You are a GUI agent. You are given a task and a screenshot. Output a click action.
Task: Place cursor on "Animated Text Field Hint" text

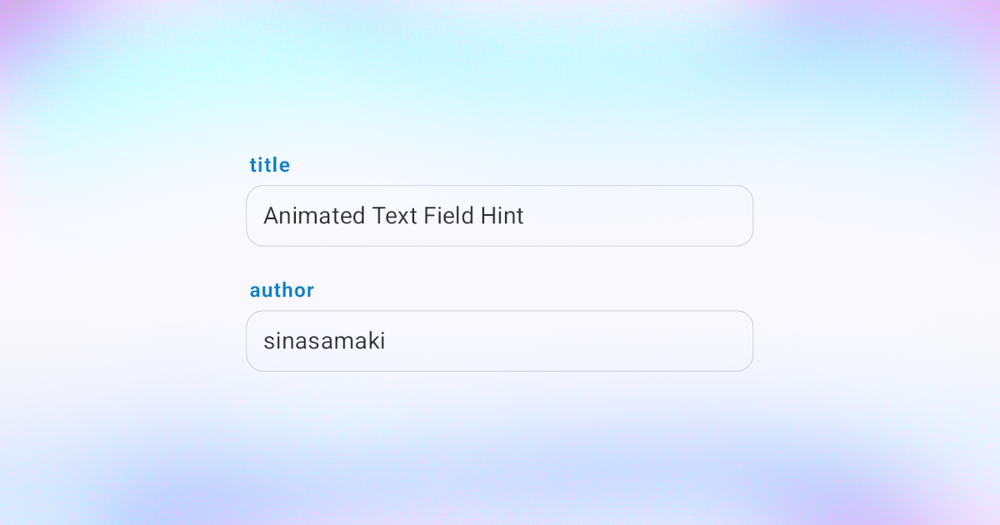(x=393, y=216)
